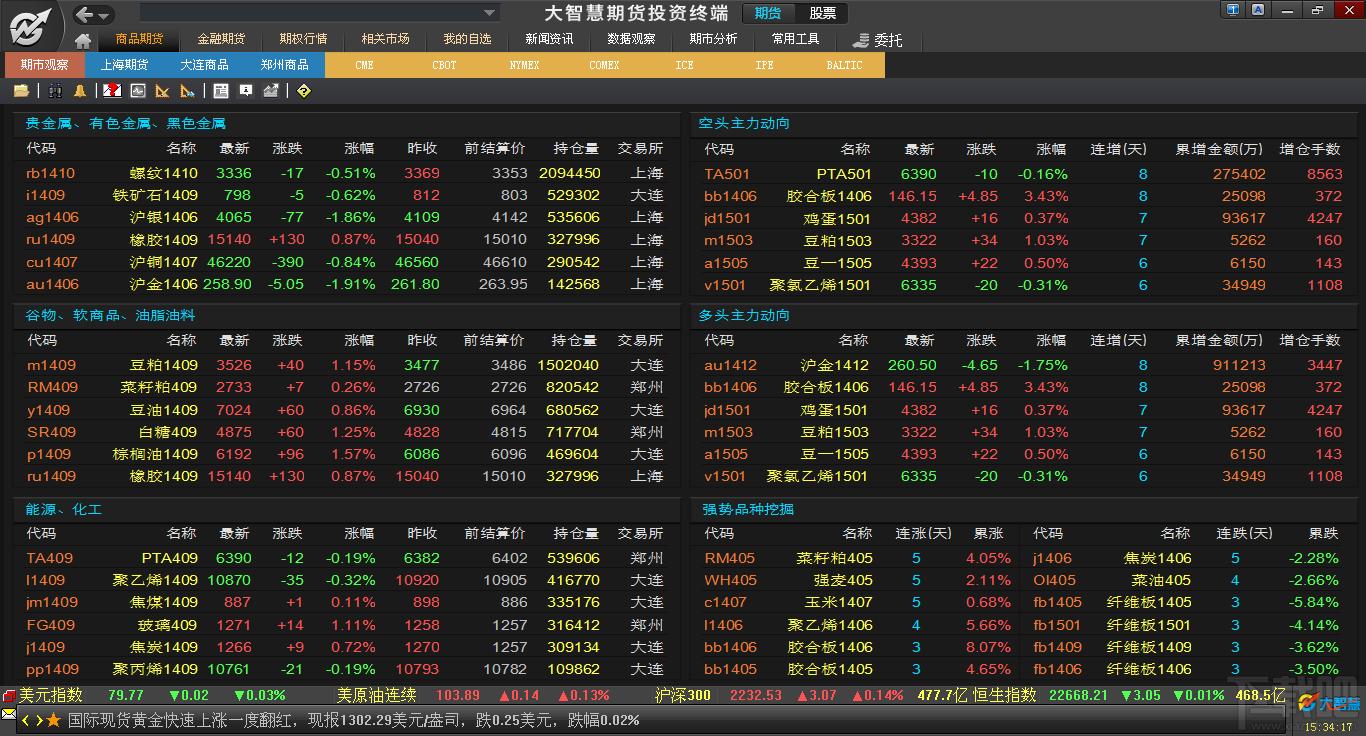The image size is (1366, 736).
Task: Select the IPE exchange tab
Action: tap(764, 65)
